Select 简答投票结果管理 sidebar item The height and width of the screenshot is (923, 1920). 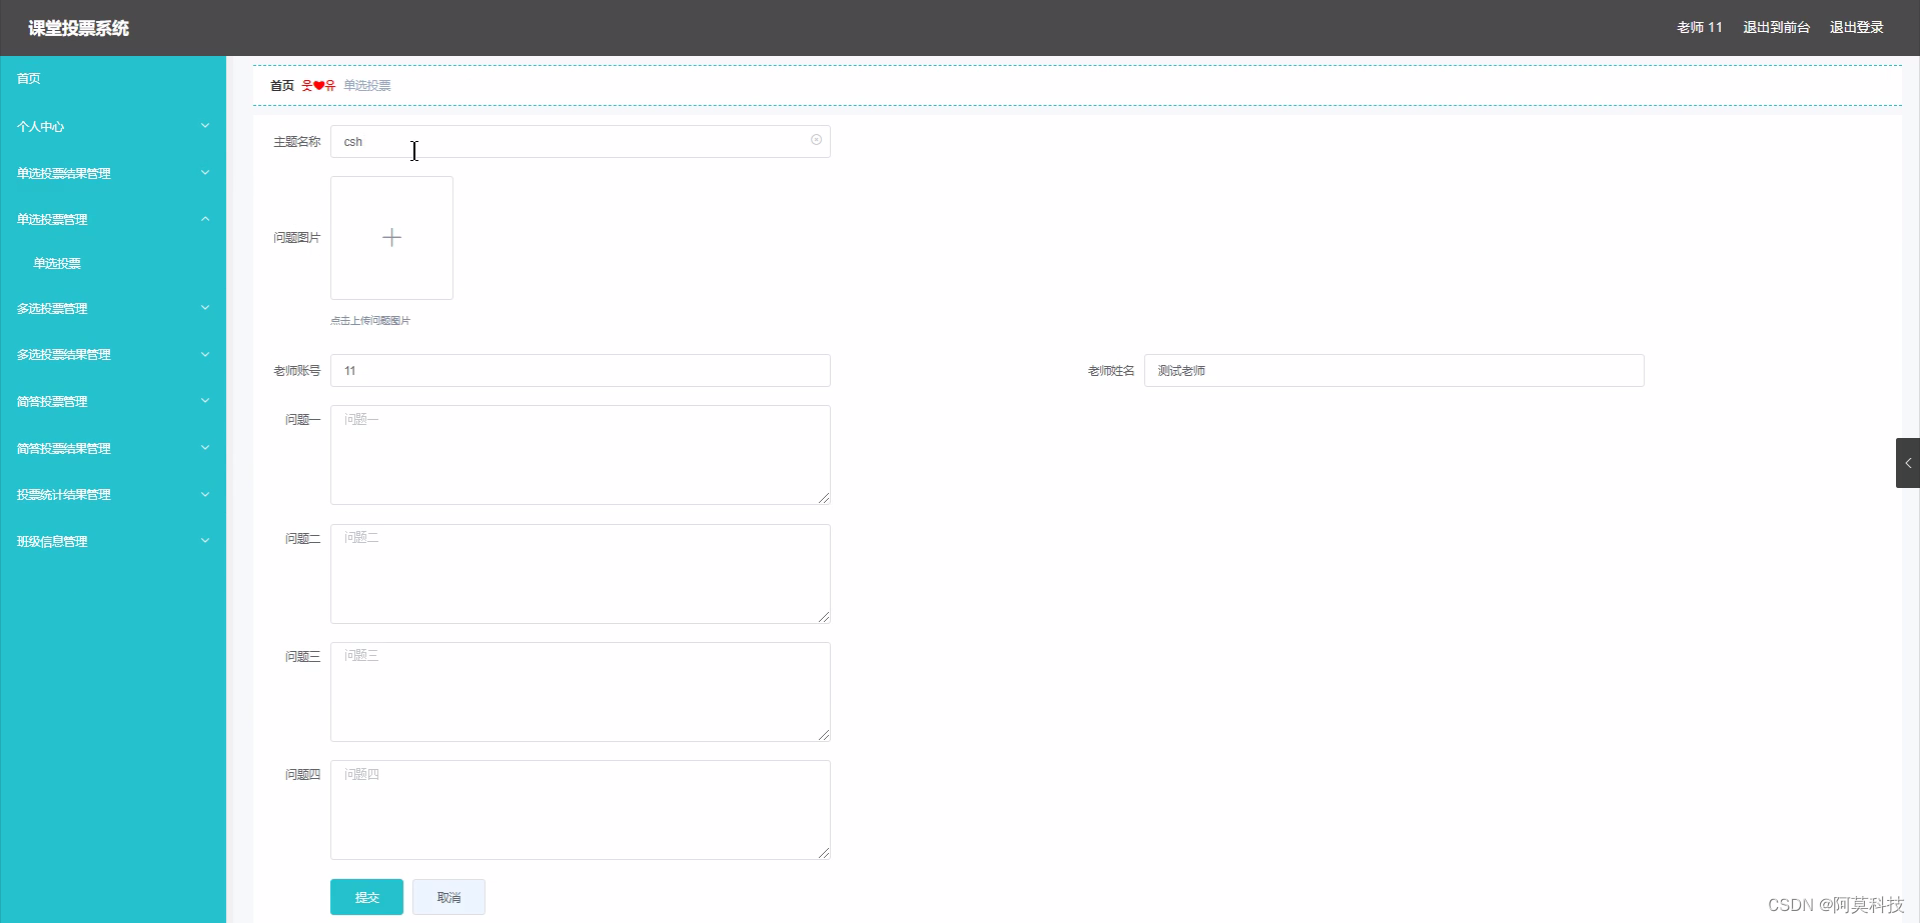click(x=113, y=448)
